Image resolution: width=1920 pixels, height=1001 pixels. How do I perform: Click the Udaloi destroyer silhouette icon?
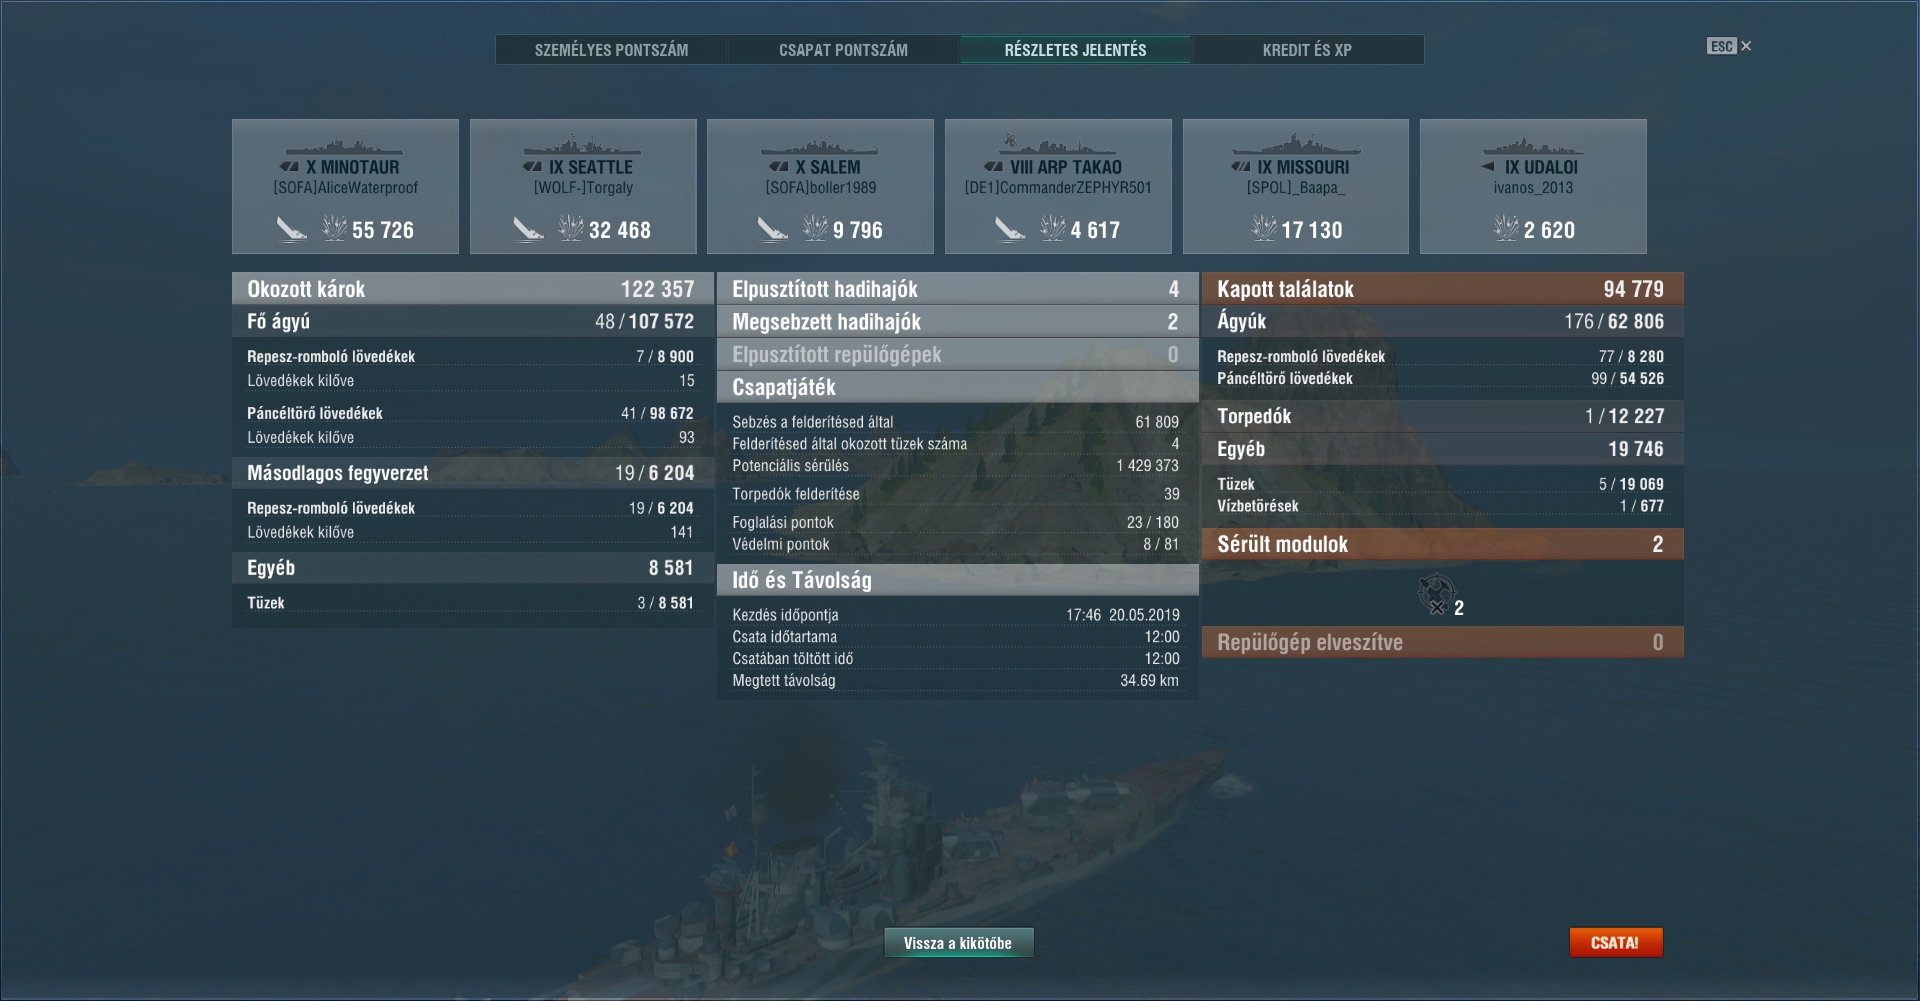1533,147
